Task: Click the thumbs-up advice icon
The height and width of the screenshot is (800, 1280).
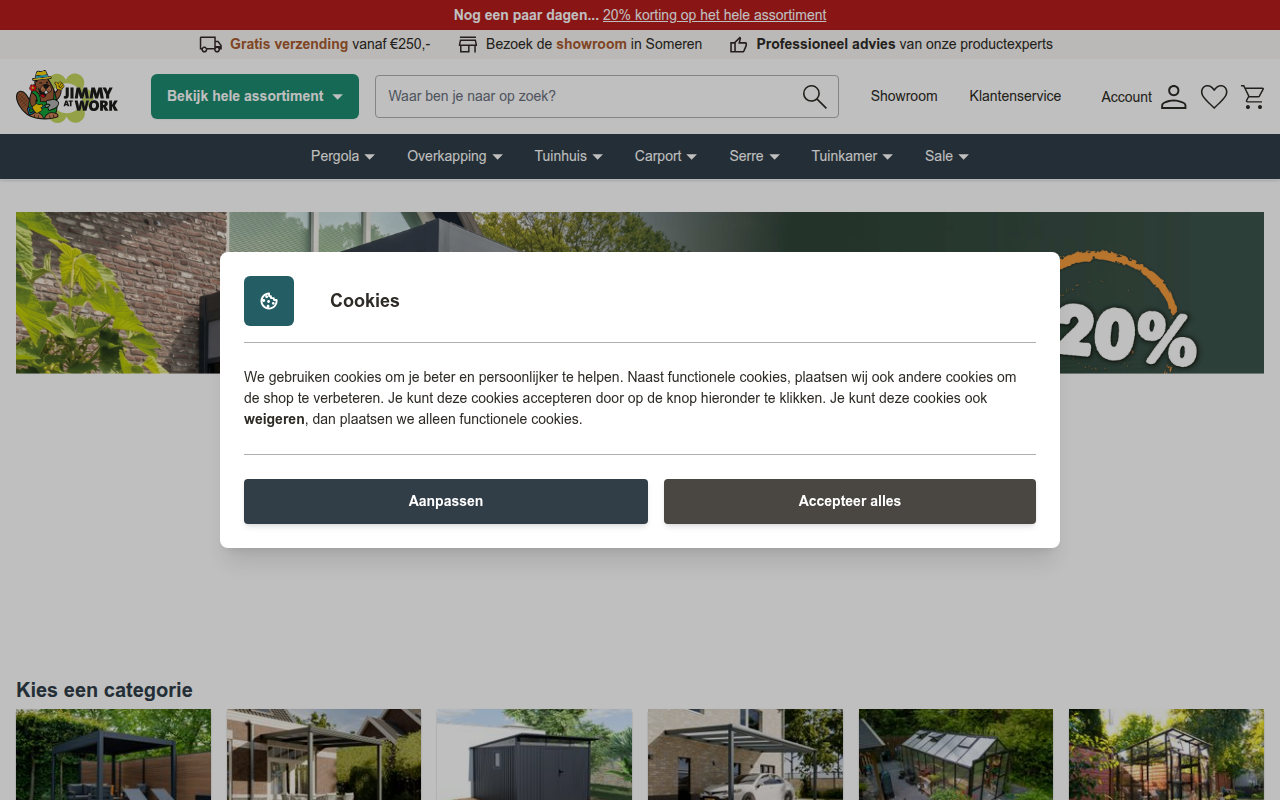Action: (x=738, y=44)
